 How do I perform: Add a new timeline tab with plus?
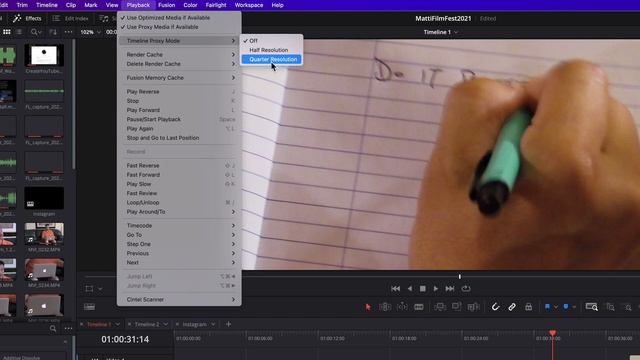click(x=229, y=324)
